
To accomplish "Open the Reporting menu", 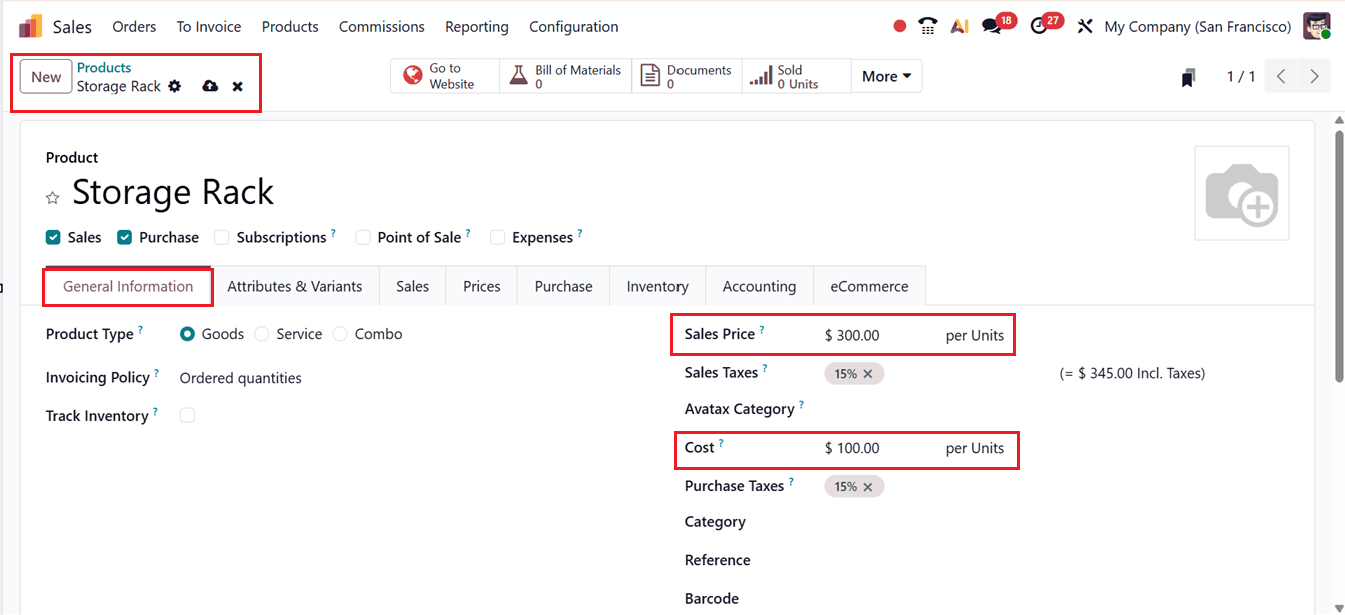I will [476, 26].
